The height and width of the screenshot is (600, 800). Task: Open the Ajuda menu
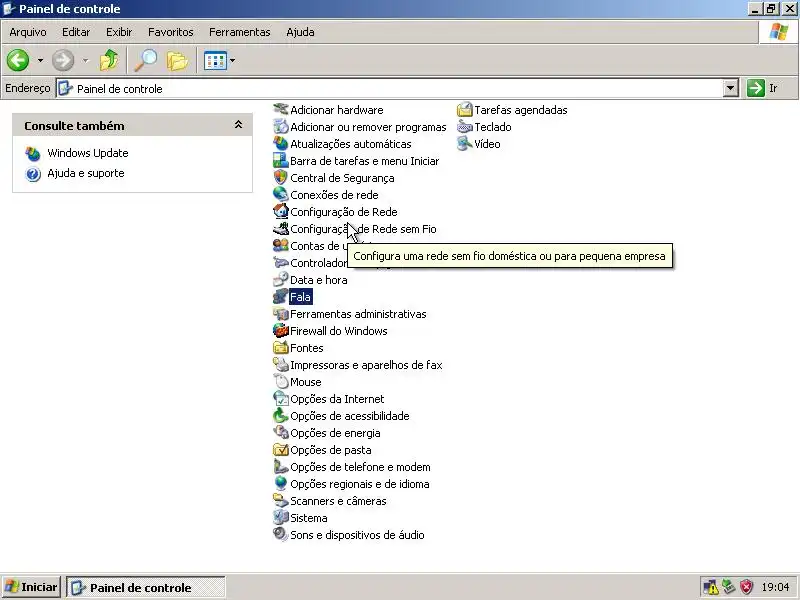click(x=300, y=32)
